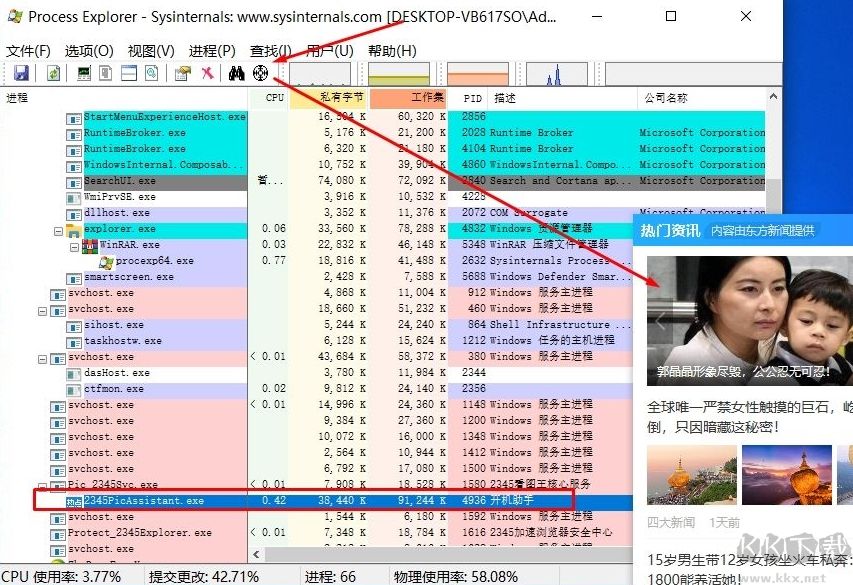Select the WindowsInternal.Composab... process row

click(382, 164)
